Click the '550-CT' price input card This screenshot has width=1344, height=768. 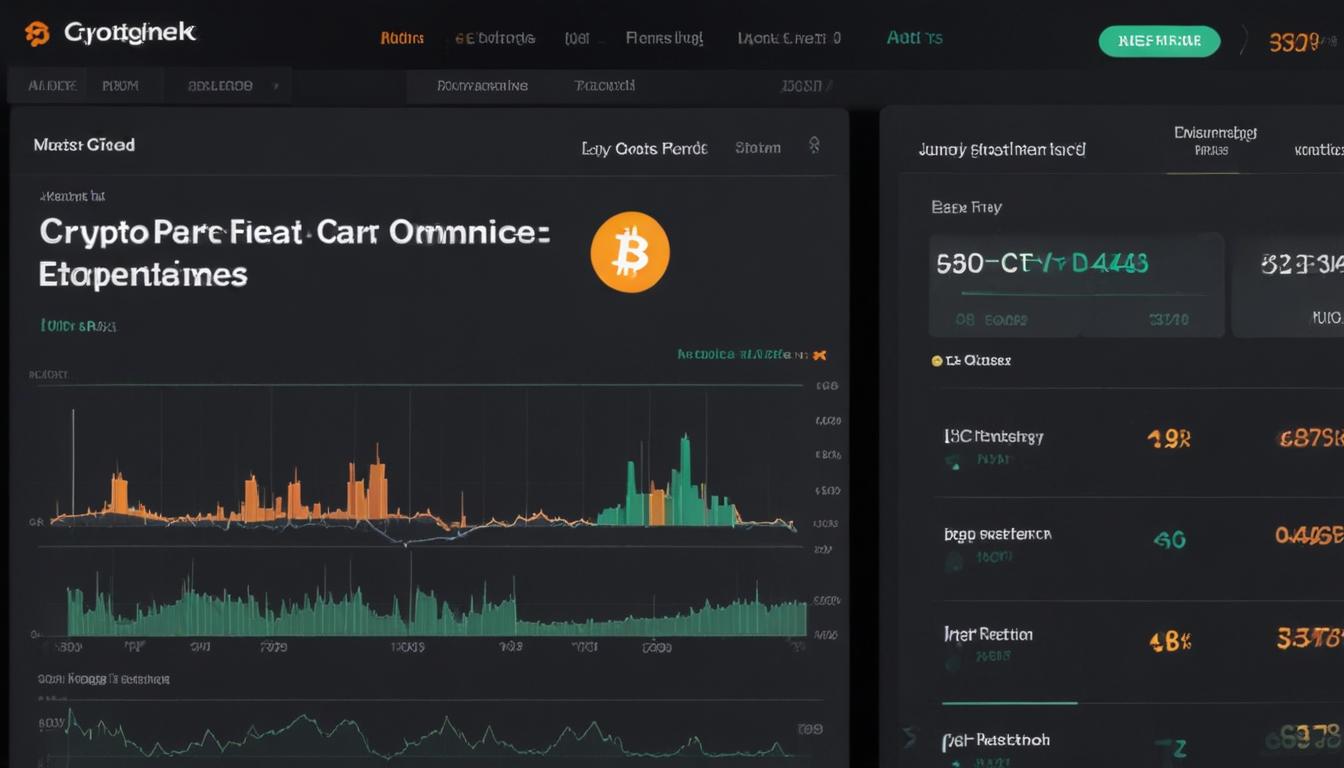tap(1077, 283)
